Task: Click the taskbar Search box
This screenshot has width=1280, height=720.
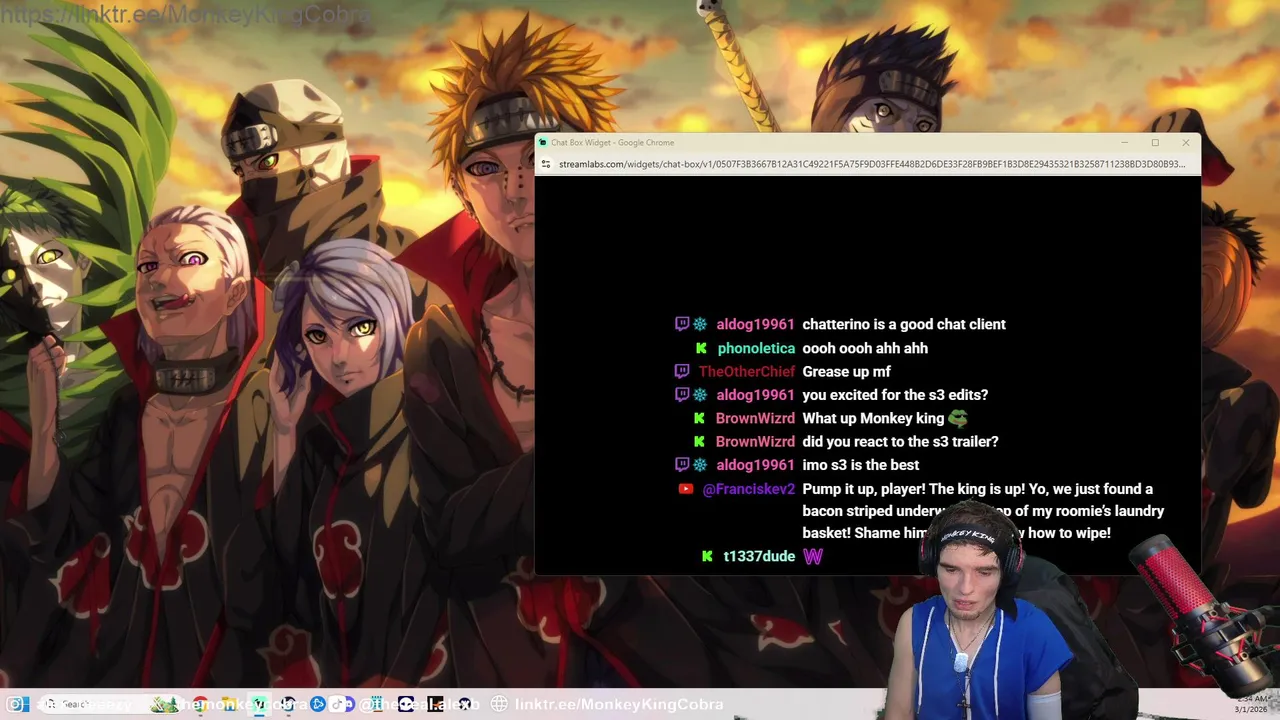Action: tap(112, 704)
